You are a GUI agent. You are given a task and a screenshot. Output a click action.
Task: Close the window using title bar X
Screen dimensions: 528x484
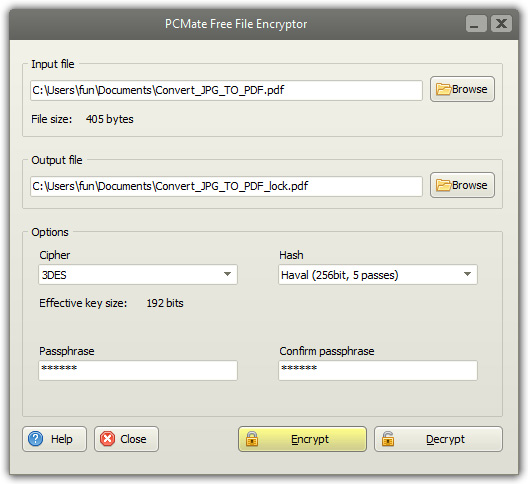click(x=501, y=24)
